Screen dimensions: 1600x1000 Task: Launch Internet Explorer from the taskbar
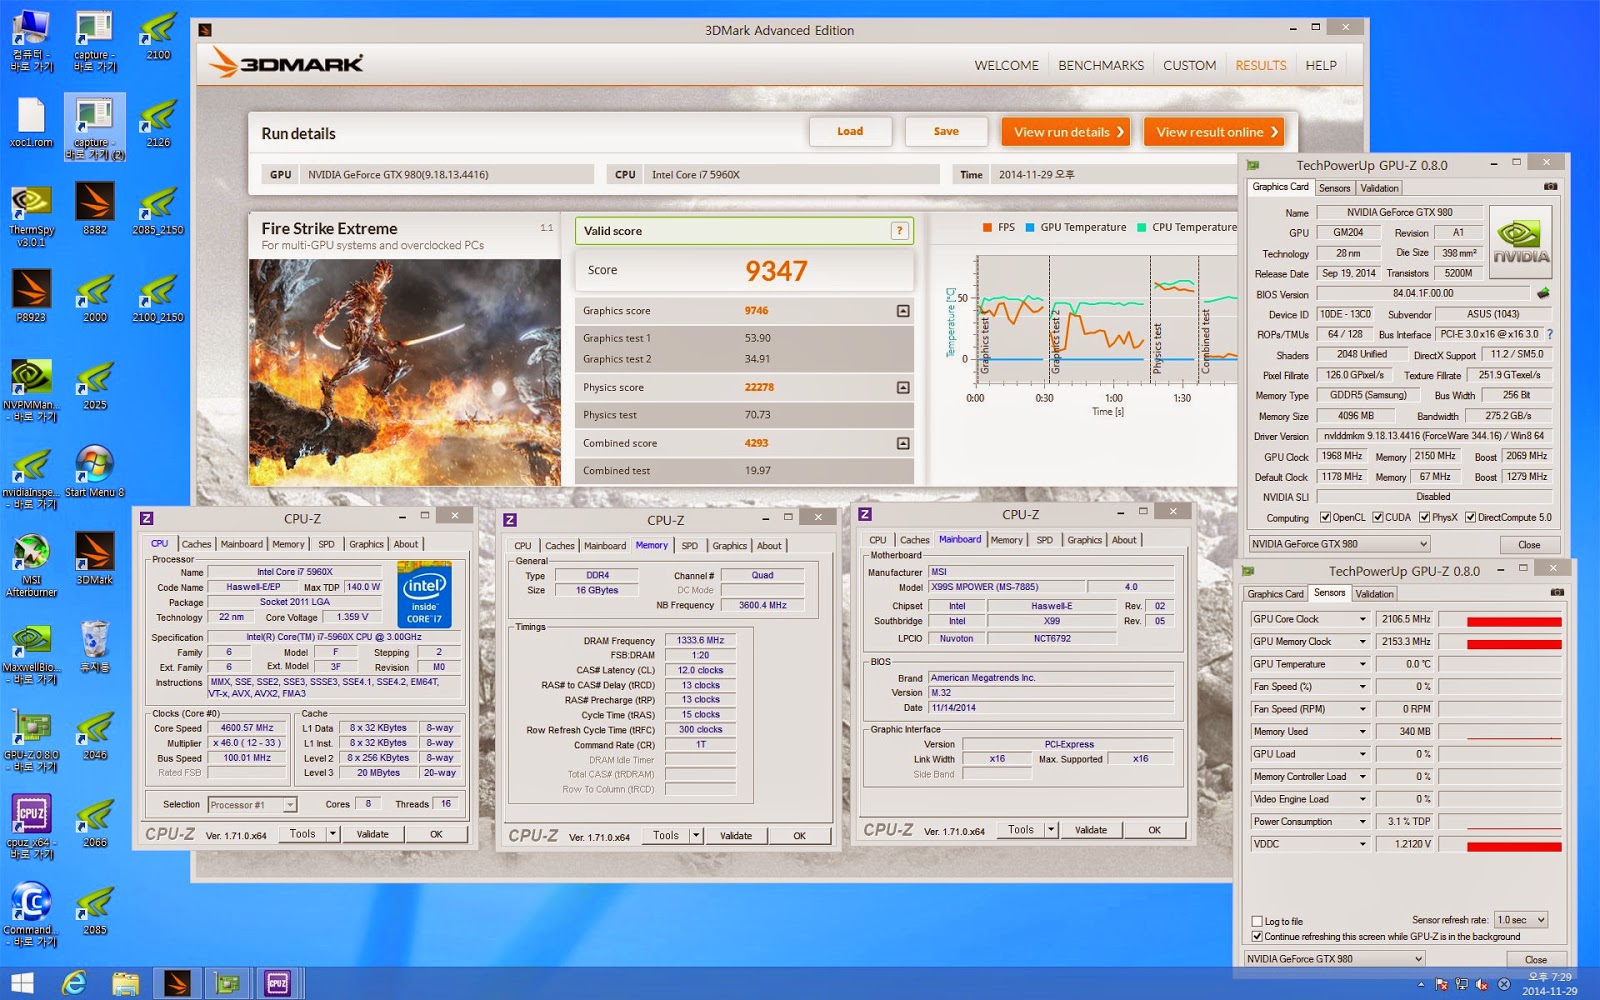pyautogui.click(x=74, y=984)
